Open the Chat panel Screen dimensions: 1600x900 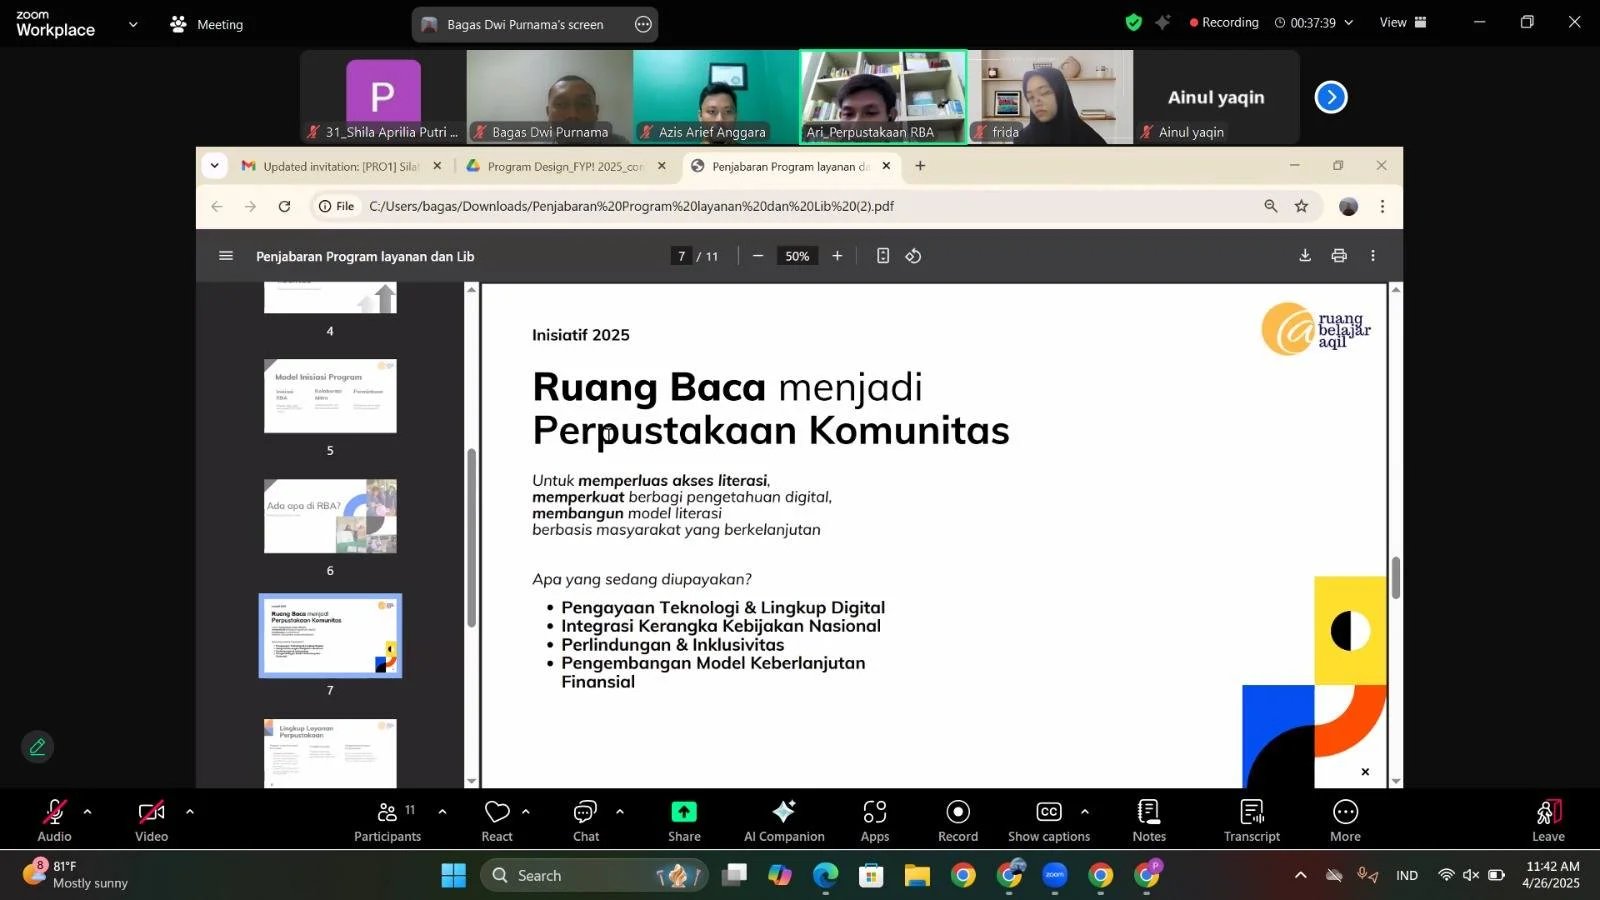tap(586, 820)
